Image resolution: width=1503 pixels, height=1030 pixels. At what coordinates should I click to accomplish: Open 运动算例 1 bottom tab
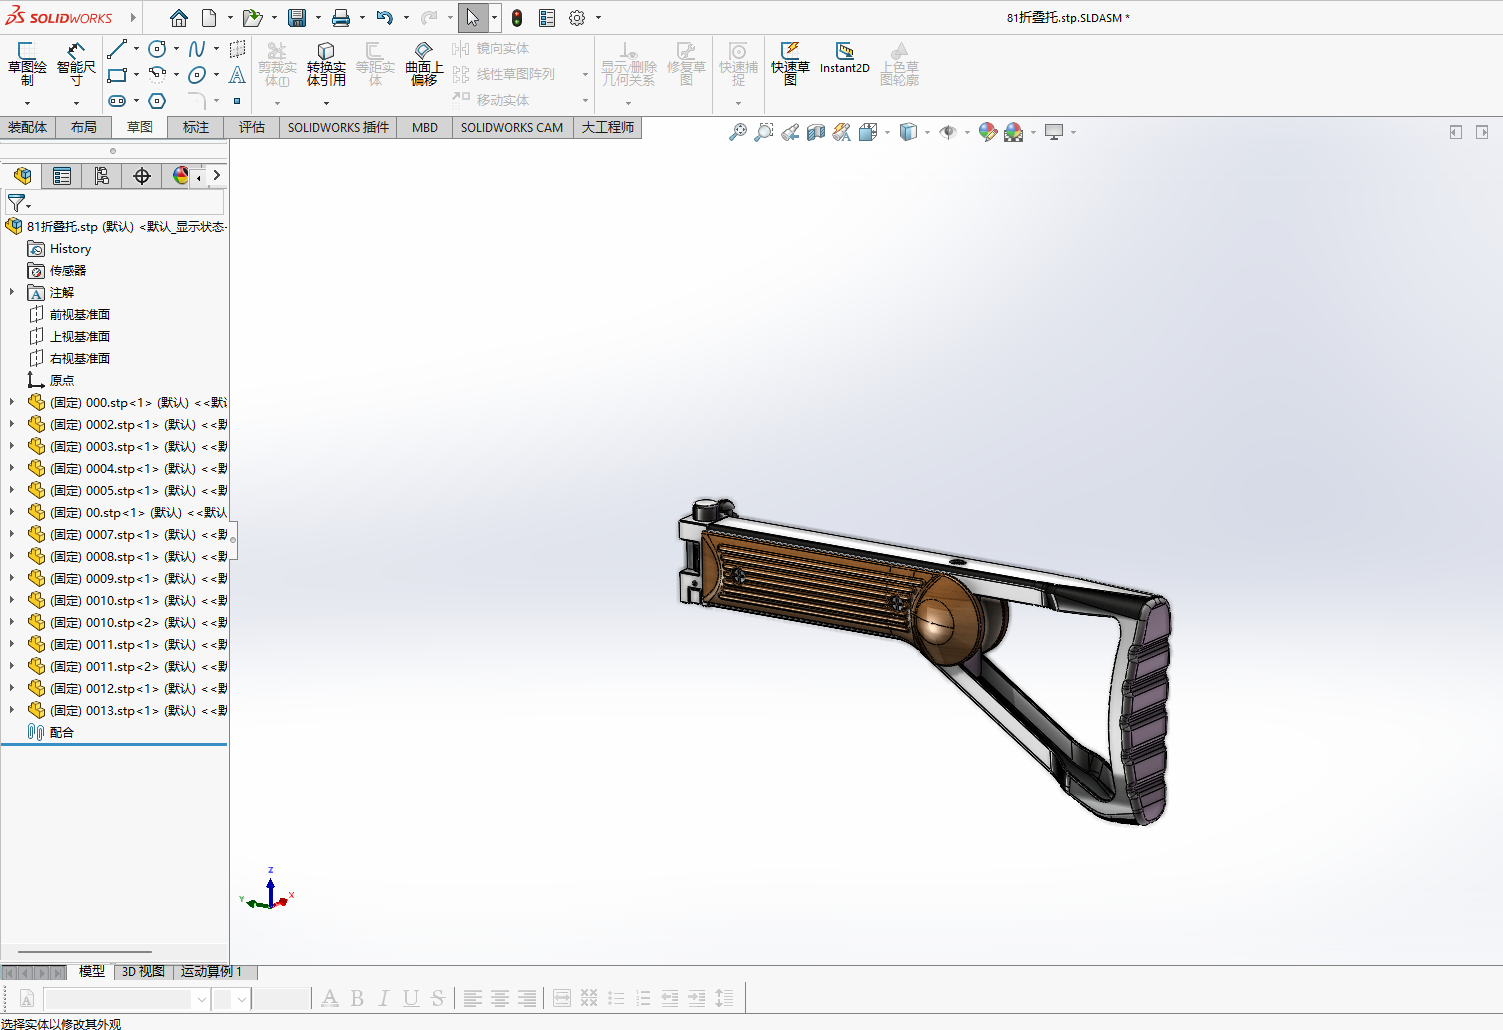(x=212, y=972)
